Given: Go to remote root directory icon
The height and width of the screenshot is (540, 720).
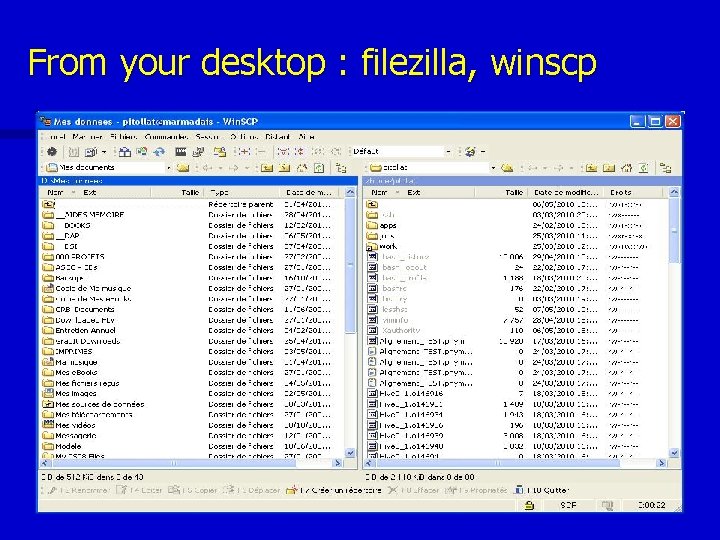Looking at the screenshot, I should [609, 168].
